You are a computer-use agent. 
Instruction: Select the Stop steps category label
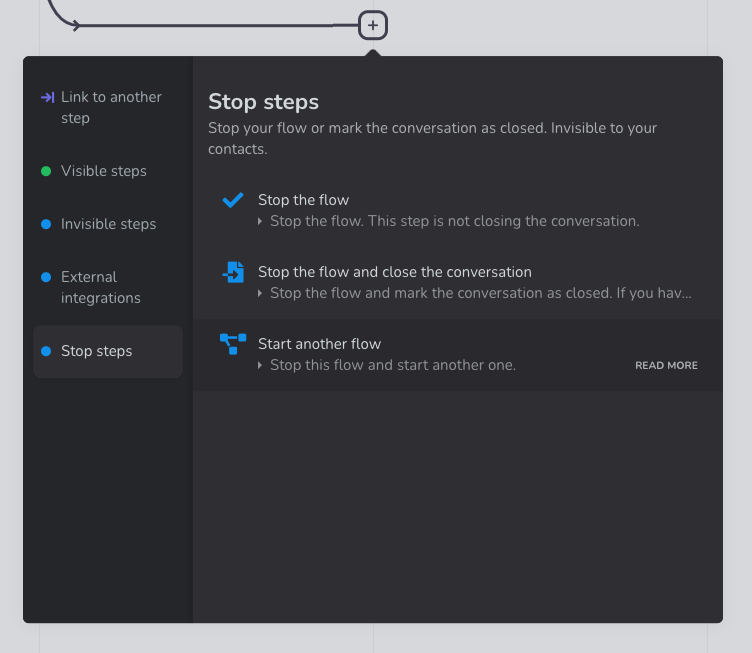(96, 351)
